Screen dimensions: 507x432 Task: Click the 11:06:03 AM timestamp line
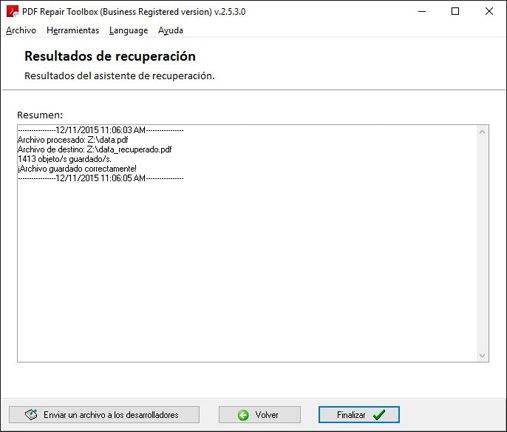(x=100, y=130)
